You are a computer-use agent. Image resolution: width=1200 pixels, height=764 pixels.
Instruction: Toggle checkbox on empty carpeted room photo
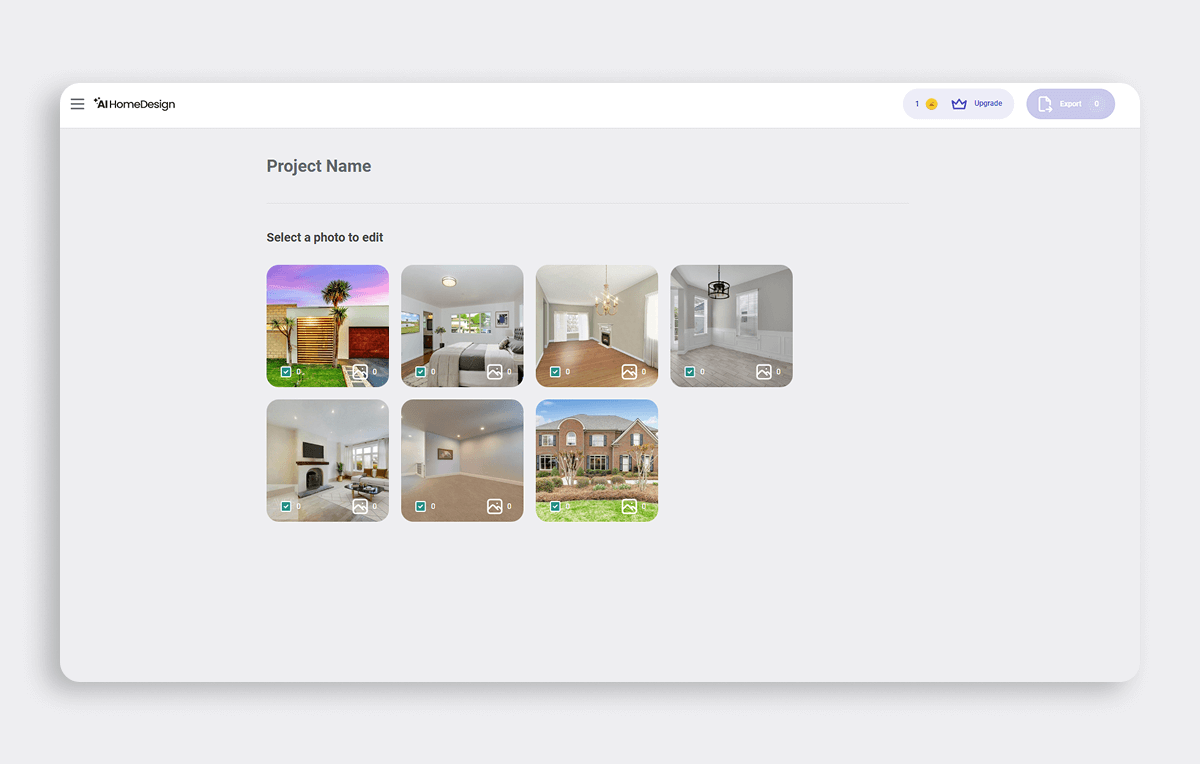[420, 506]
